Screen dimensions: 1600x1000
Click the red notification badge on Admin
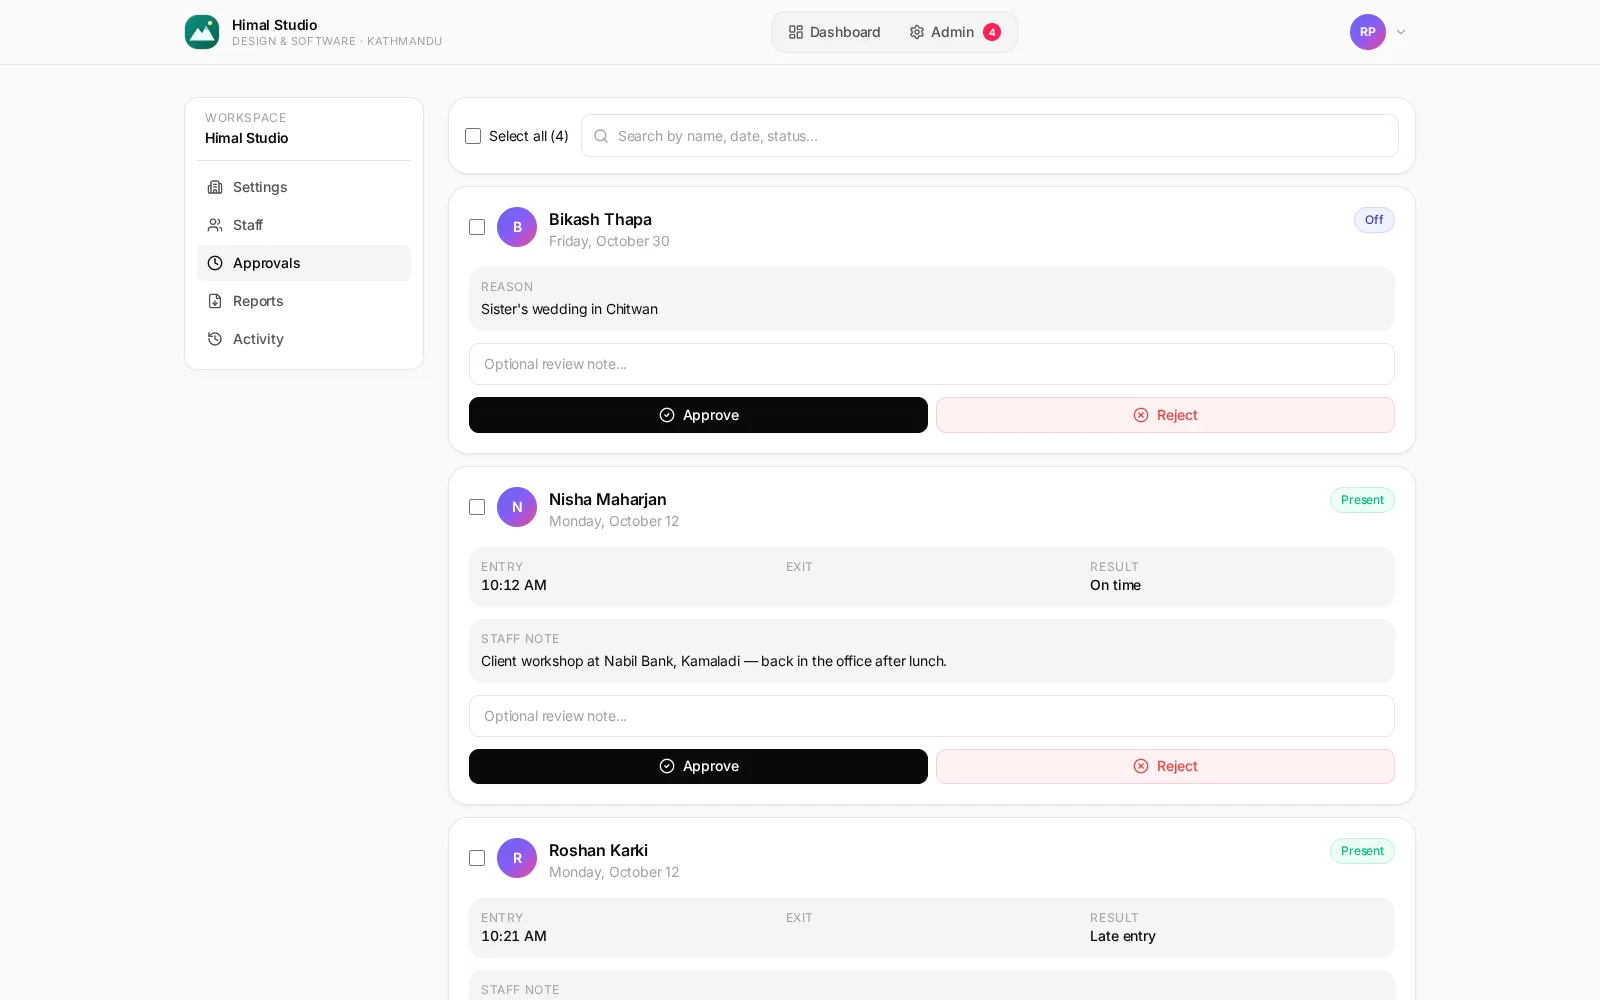click(992, 32)
